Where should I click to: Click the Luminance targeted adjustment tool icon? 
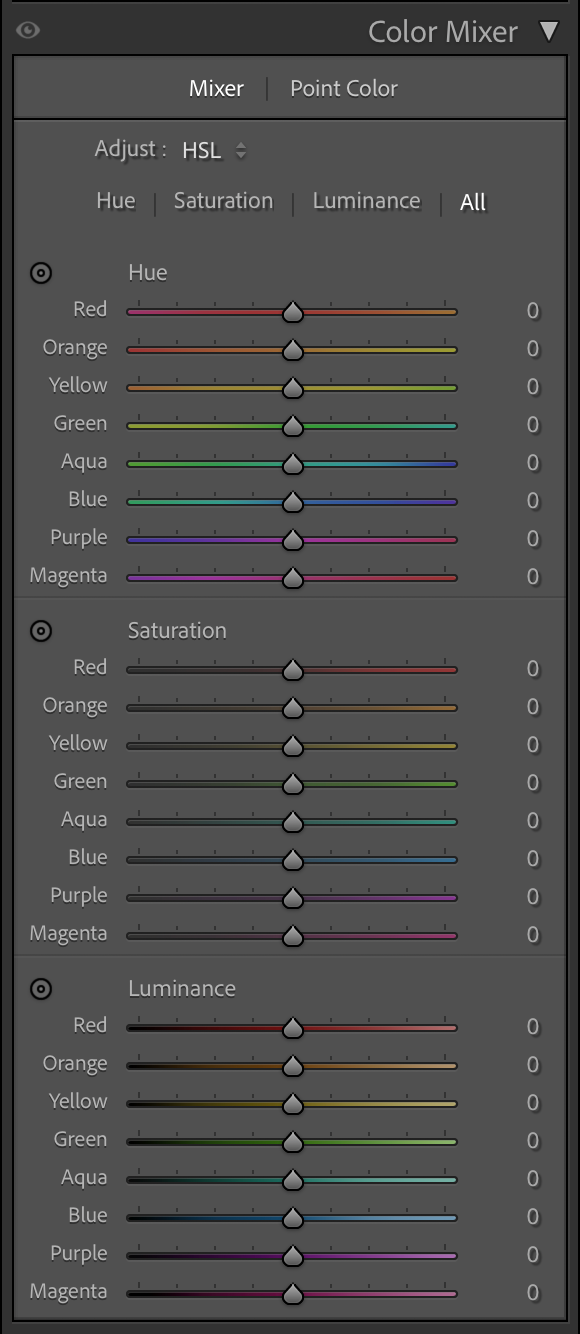pyautogui.click(x=40, y=988)
